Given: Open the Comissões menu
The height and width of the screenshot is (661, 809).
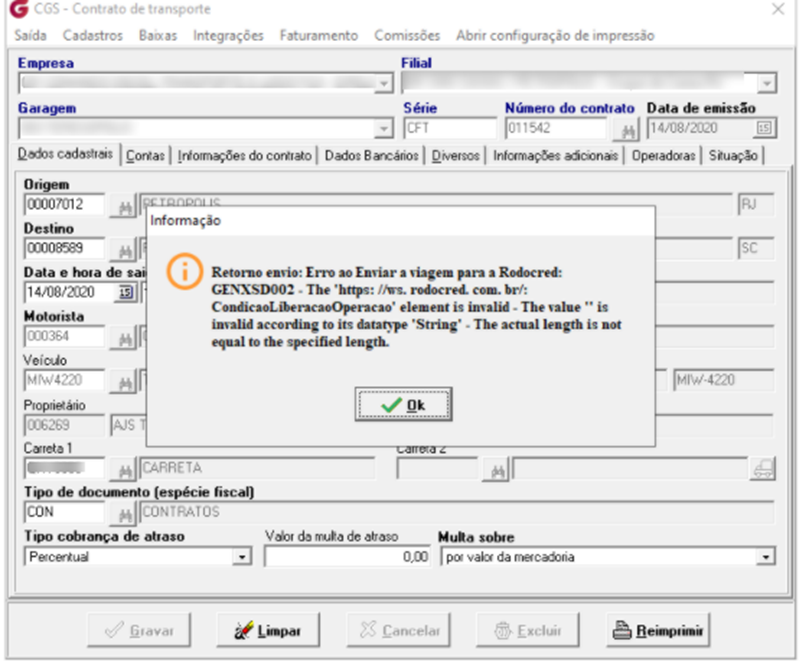Looking at the screenshot, I should [x=407, y=36].
